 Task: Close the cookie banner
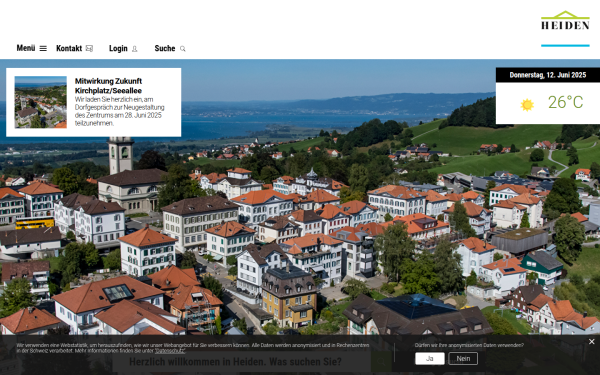pos(592,342)
